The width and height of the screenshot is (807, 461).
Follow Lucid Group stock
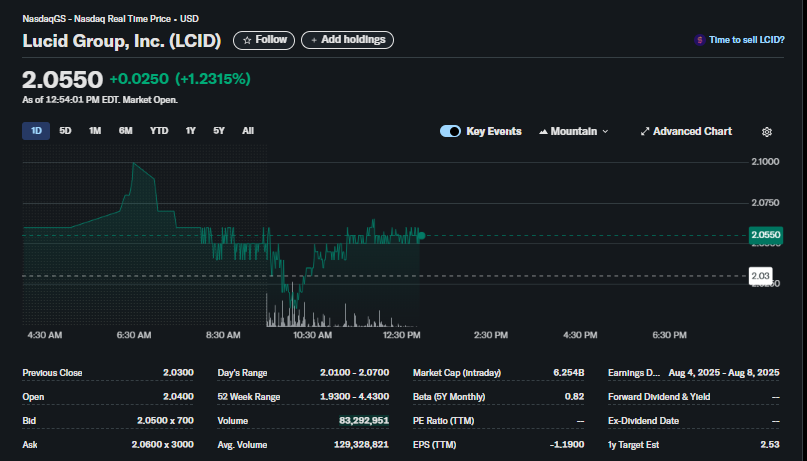264,40
